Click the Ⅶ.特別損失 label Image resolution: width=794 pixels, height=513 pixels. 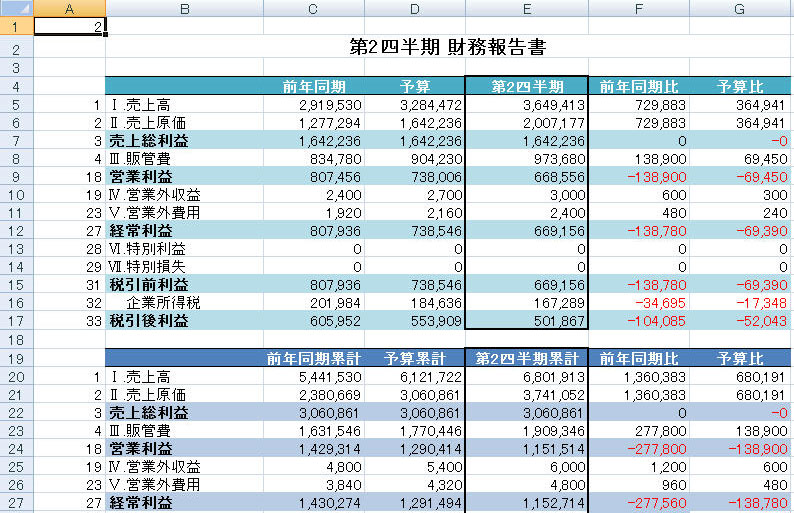147,267
